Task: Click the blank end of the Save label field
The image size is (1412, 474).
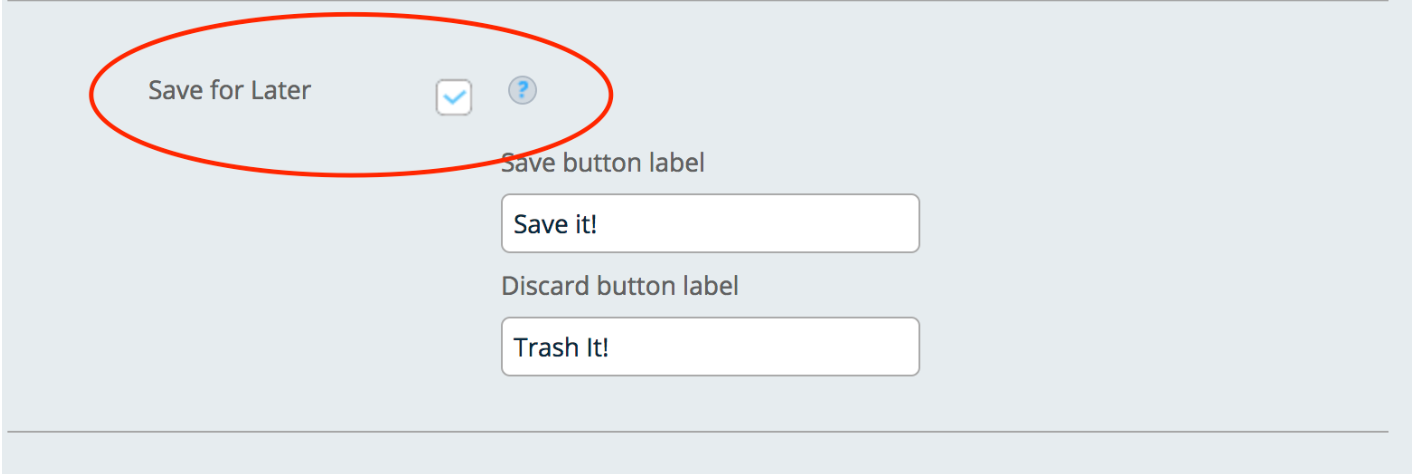Action: [x=850, y=223]
